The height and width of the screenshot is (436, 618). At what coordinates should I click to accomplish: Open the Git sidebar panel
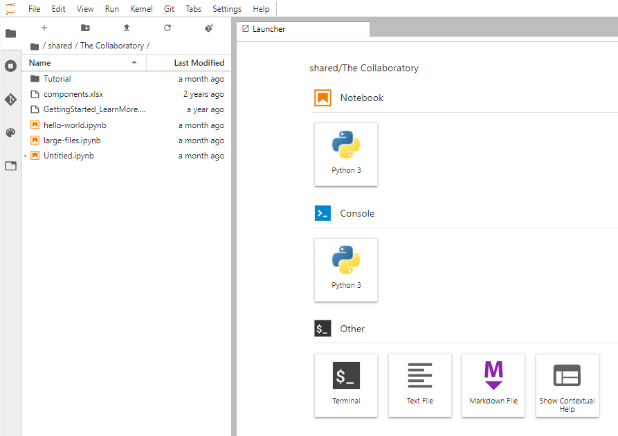click(10, 99)
